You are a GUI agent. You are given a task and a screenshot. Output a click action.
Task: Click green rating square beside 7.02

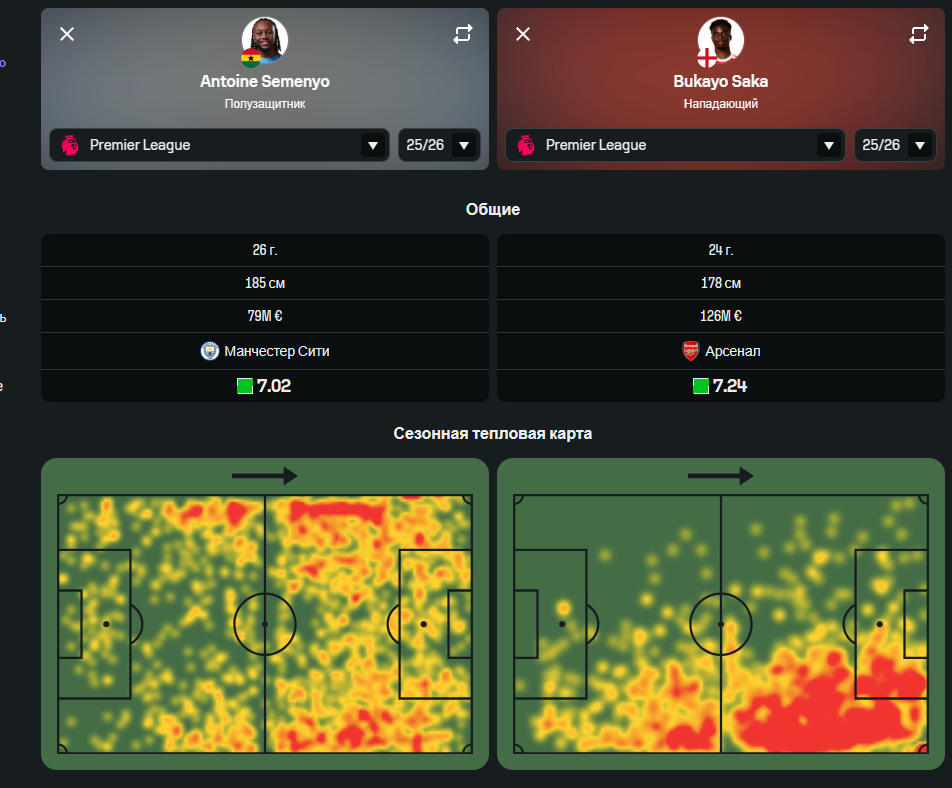(245, 386)
